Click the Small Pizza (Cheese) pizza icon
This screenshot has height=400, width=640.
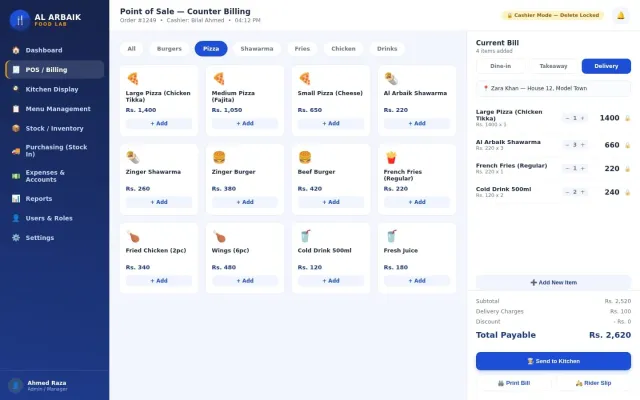(305, 78)
